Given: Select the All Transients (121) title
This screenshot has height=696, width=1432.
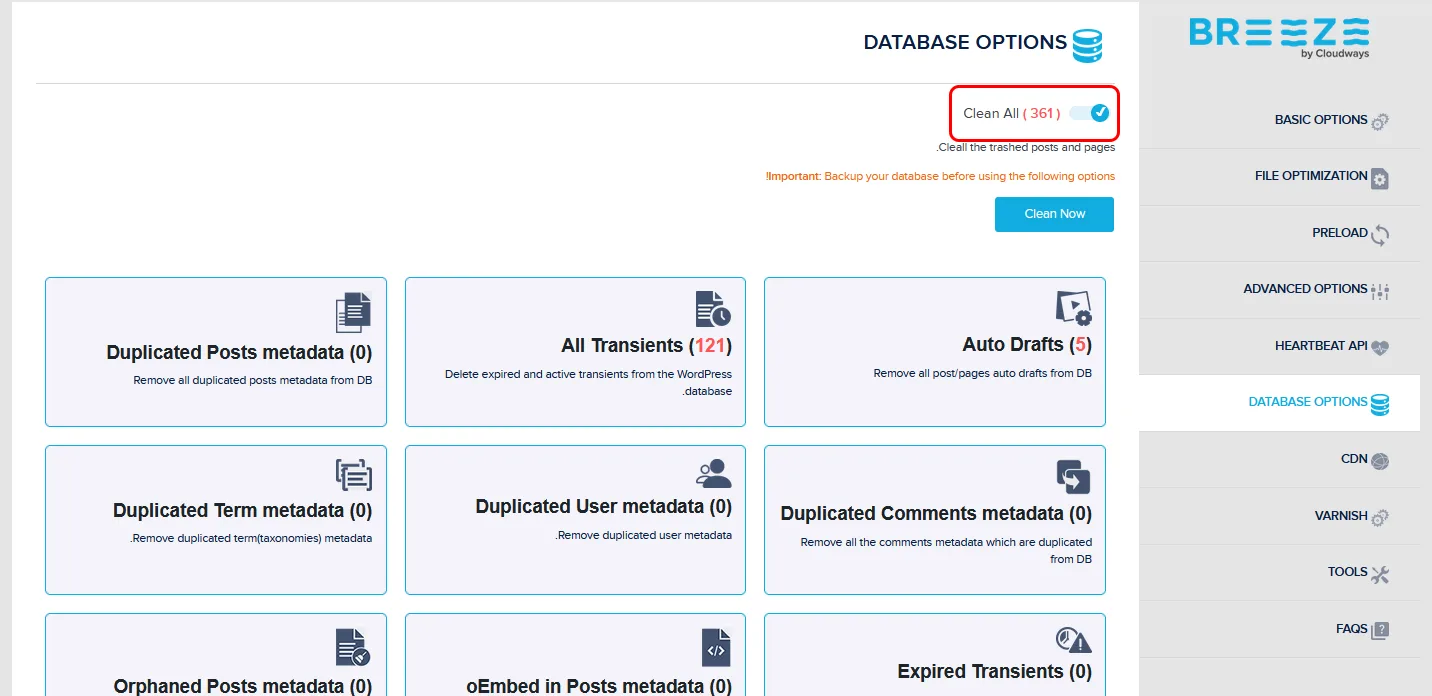Looking at the screenshot, I should [x=647, y=346].
